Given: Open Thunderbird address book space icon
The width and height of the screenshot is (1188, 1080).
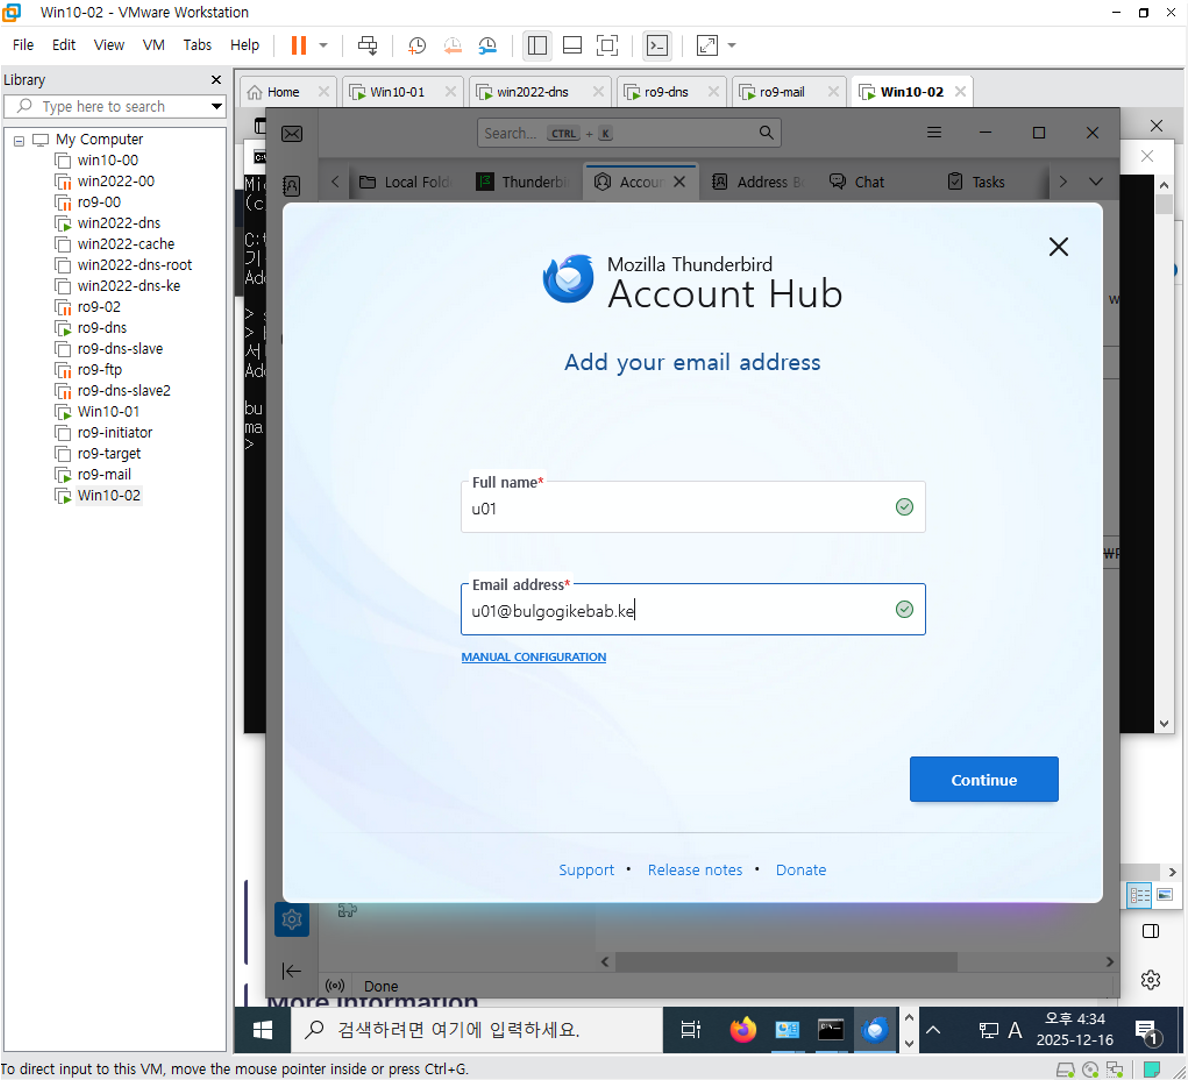Looking at the screenshot, I should click(292, 185).
